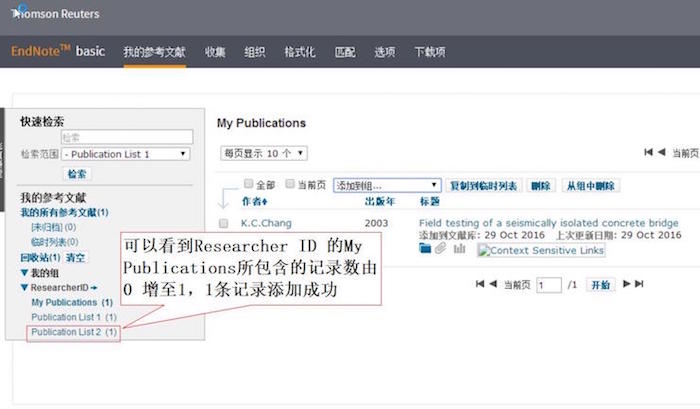
Task: Open the 检索范围 Publication List 1 dropdown
Action: (x=125, y=154)
